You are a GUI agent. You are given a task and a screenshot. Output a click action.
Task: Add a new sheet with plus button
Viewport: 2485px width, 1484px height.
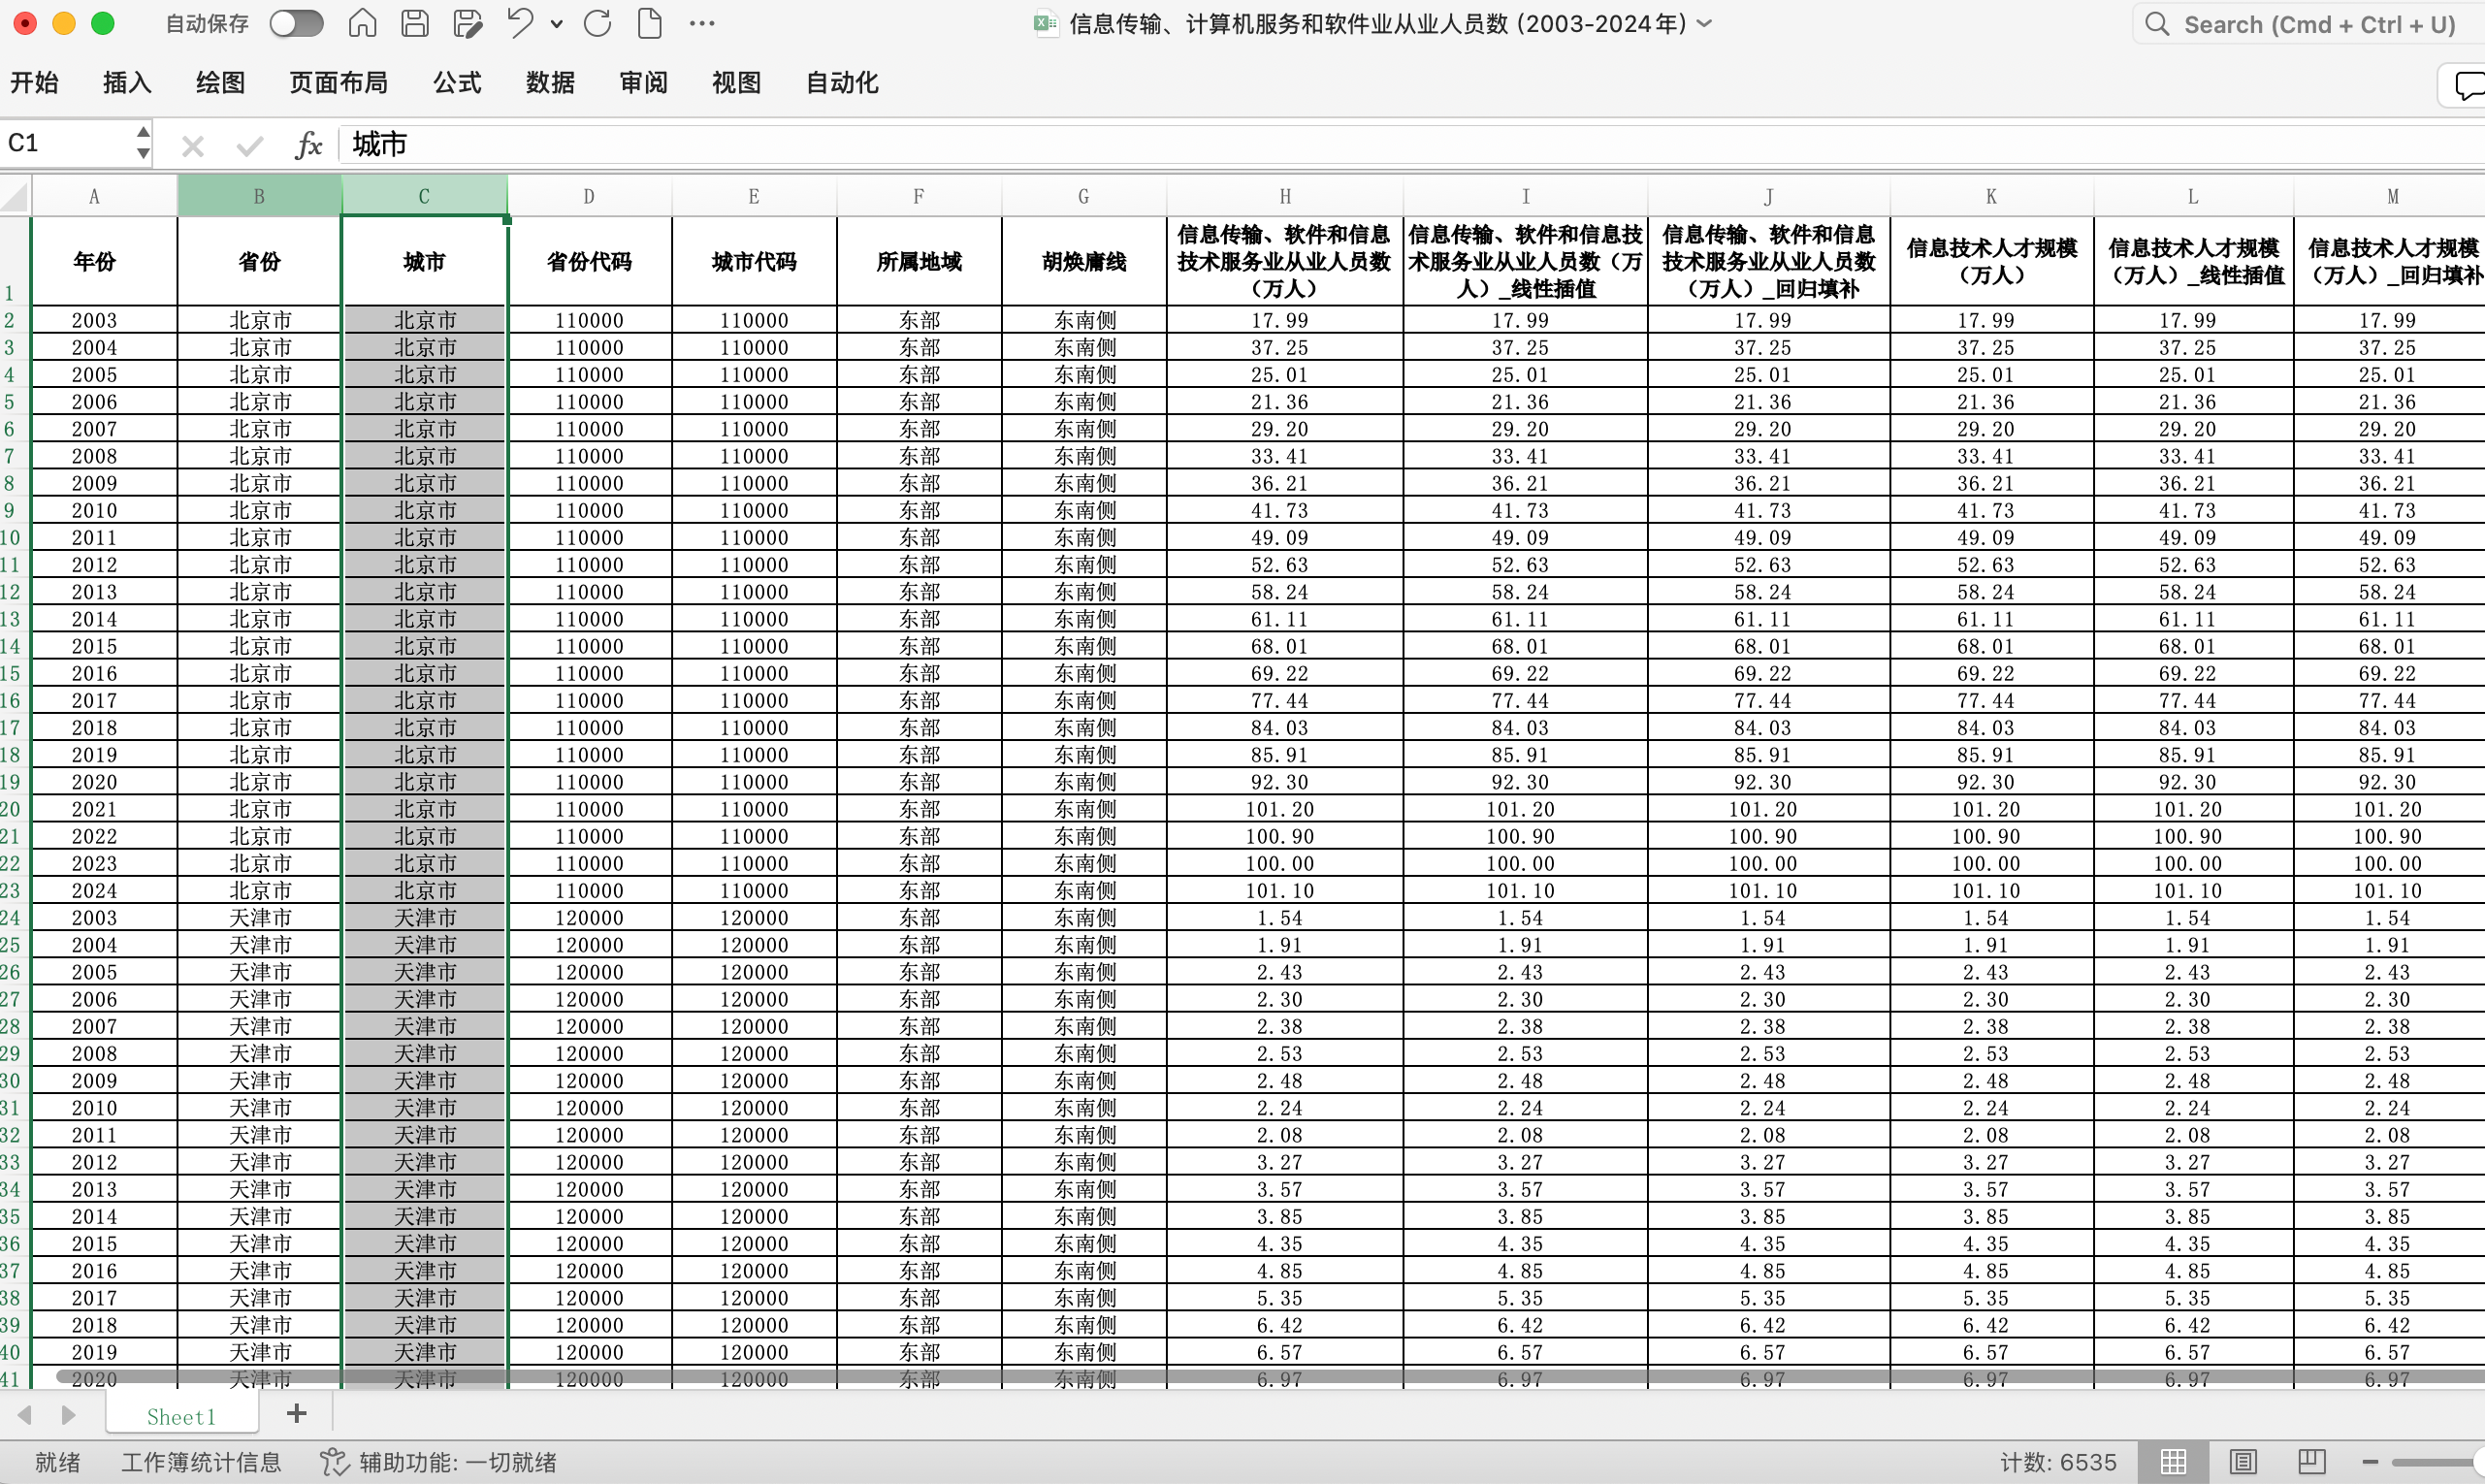pos(296,1414)
